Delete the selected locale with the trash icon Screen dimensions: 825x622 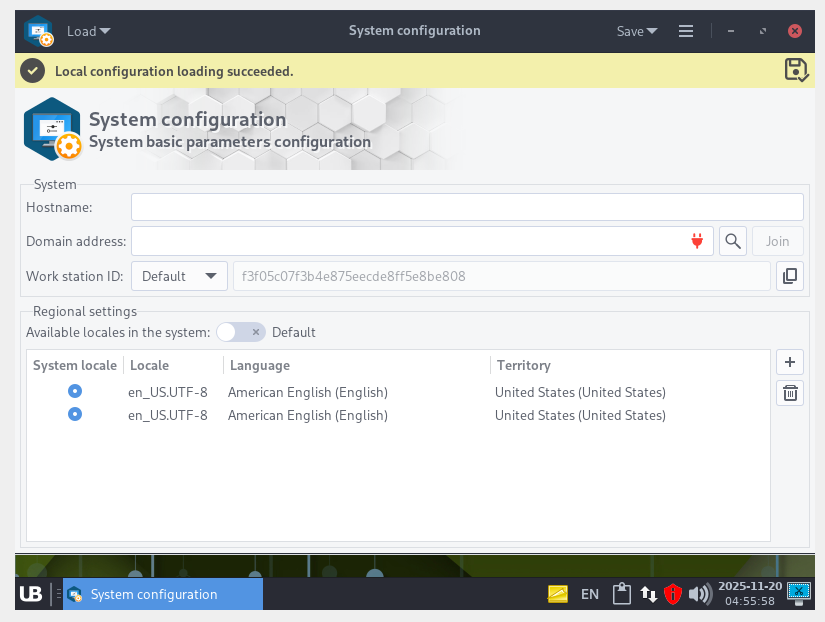[x=790, y=393]
